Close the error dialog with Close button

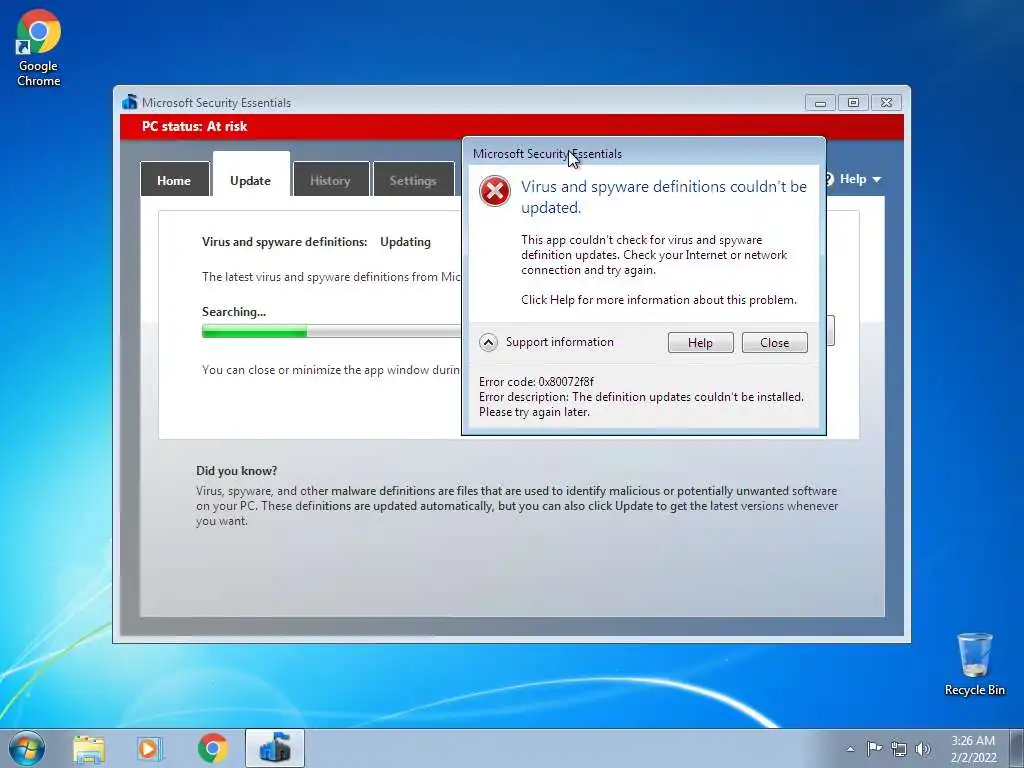775,343
